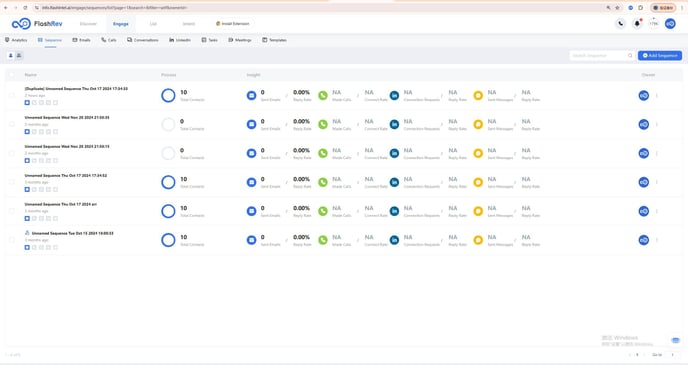Click the progress ring in Tue Oct 15 sequence row
This screenshot has height=365, width=688.
(x=168, y=240)
